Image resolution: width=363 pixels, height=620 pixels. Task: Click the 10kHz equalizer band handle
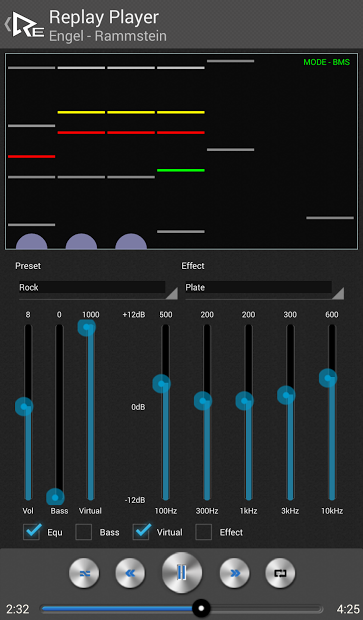[328, 378]
